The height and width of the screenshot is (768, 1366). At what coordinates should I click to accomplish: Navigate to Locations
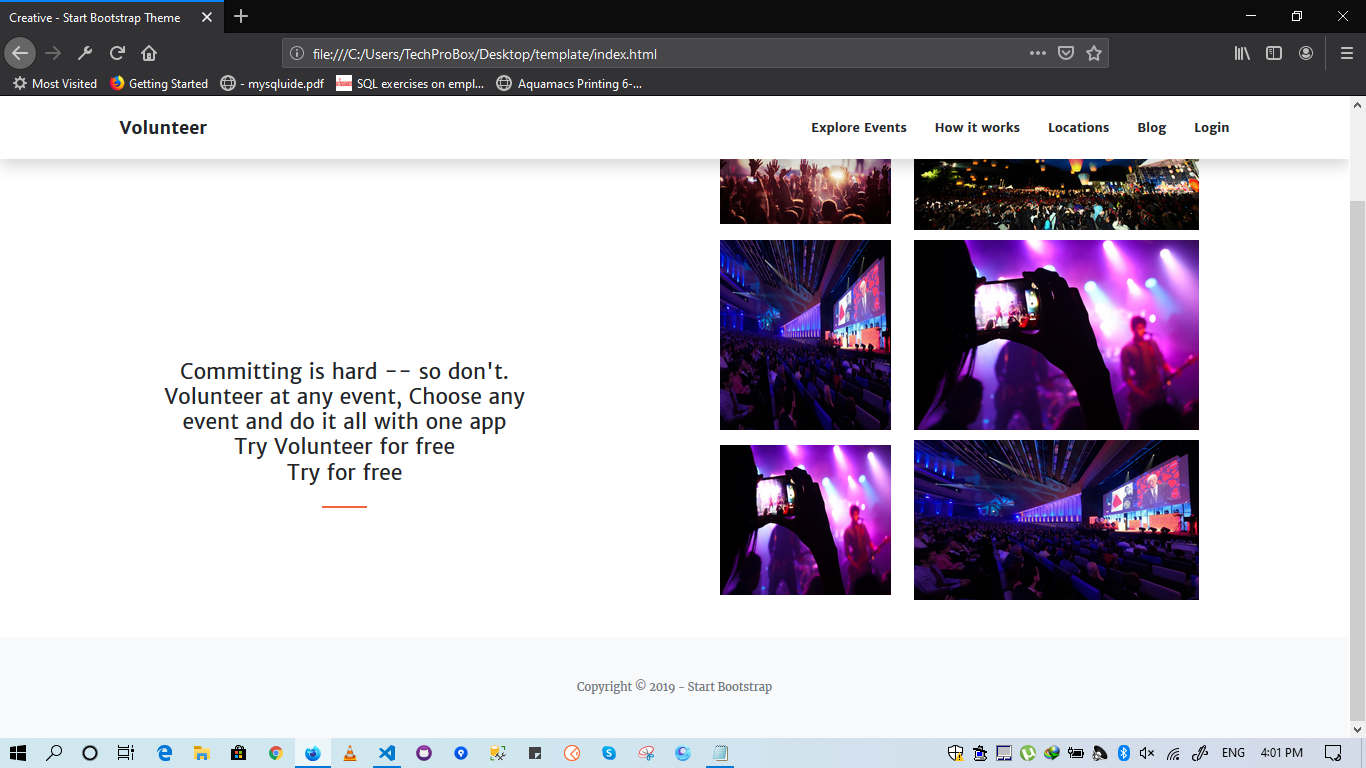1078,127
